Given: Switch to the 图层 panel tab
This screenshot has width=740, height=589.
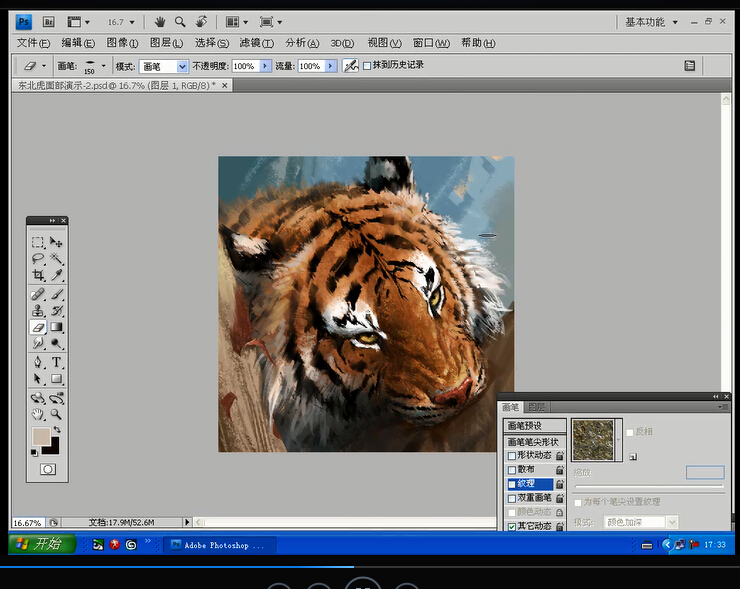Looking at the screenshot, I should coord(537,407).
